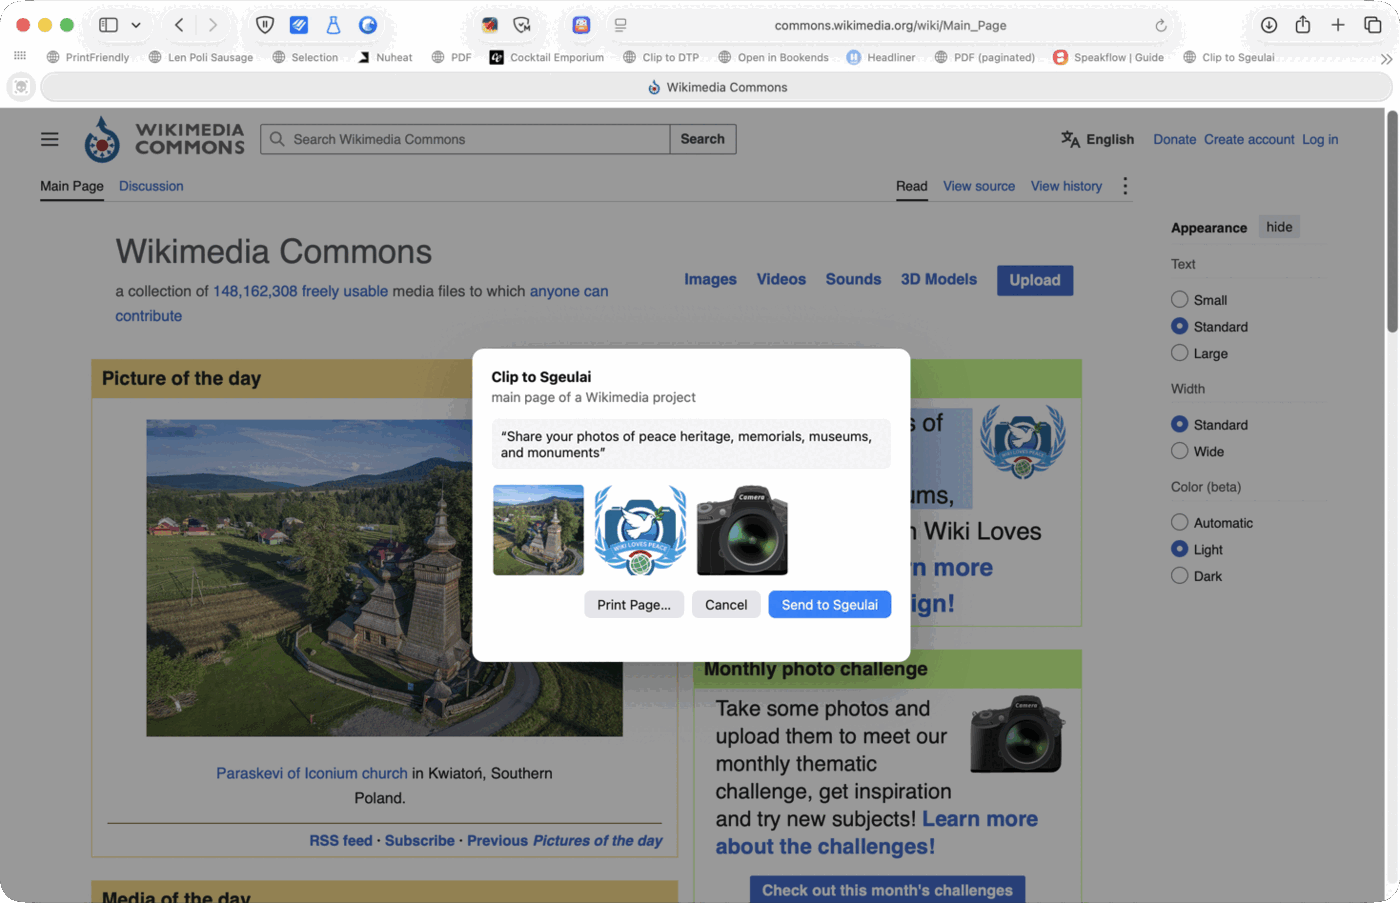Open the Discussion tab
The height and width of the screenshot is (903, 1400).
151,186
